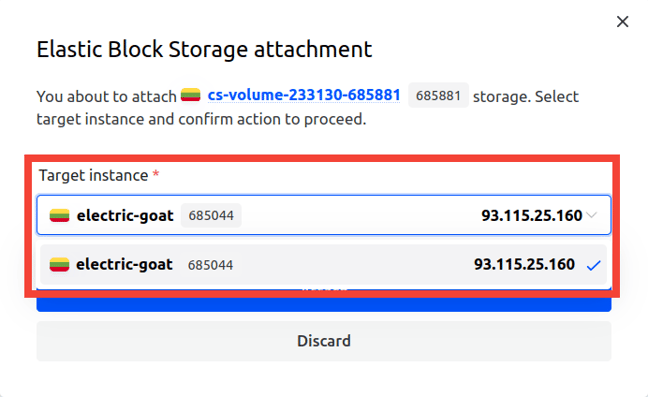648x397 pixels.
Task: Click the 'target instance and confirm action' description text
Action: point(201,119)
